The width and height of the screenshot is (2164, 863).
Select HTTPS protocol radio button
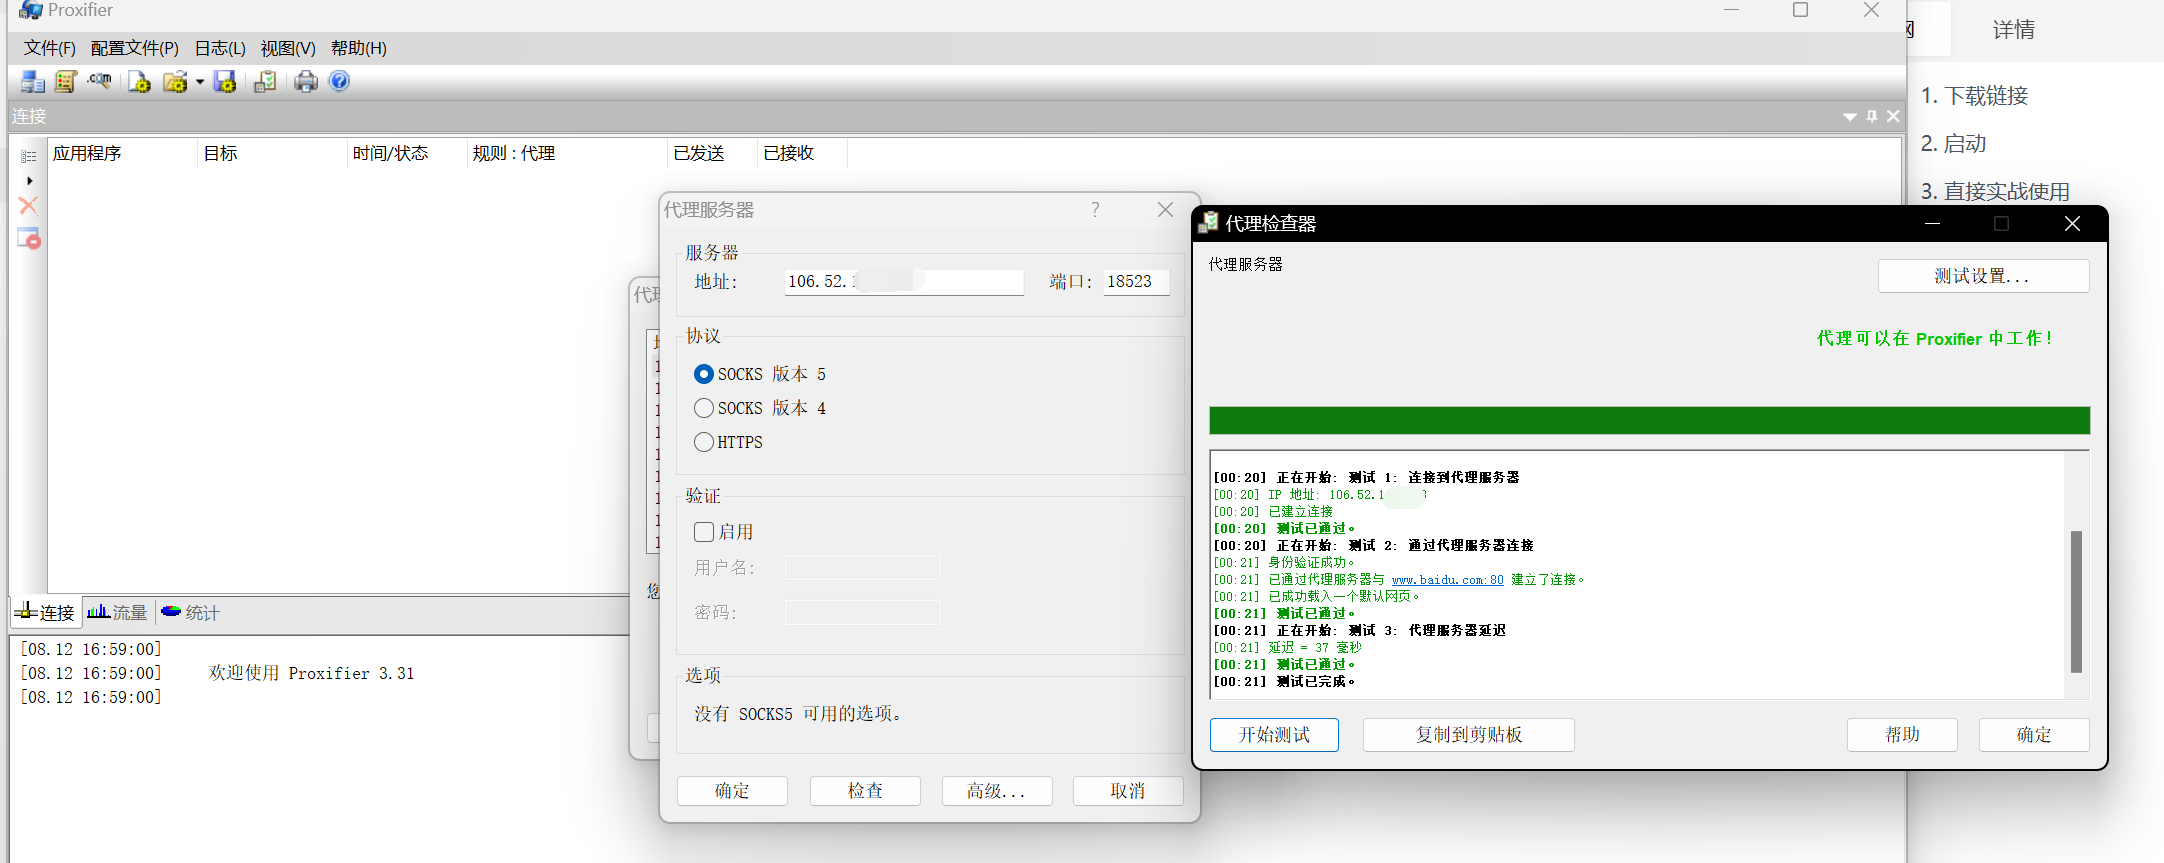(x=704, y=442)
